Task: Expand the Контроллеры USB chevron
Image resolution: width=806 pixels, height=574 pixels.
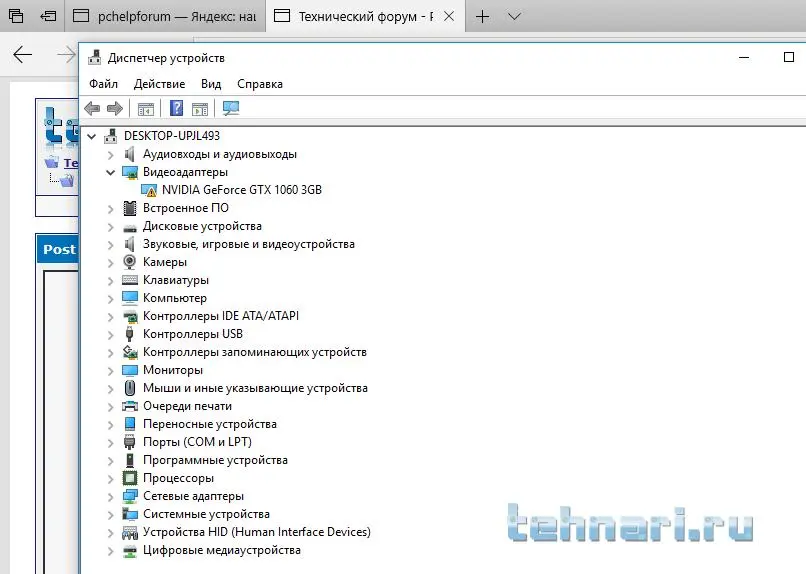Action: tap(111, 335)
